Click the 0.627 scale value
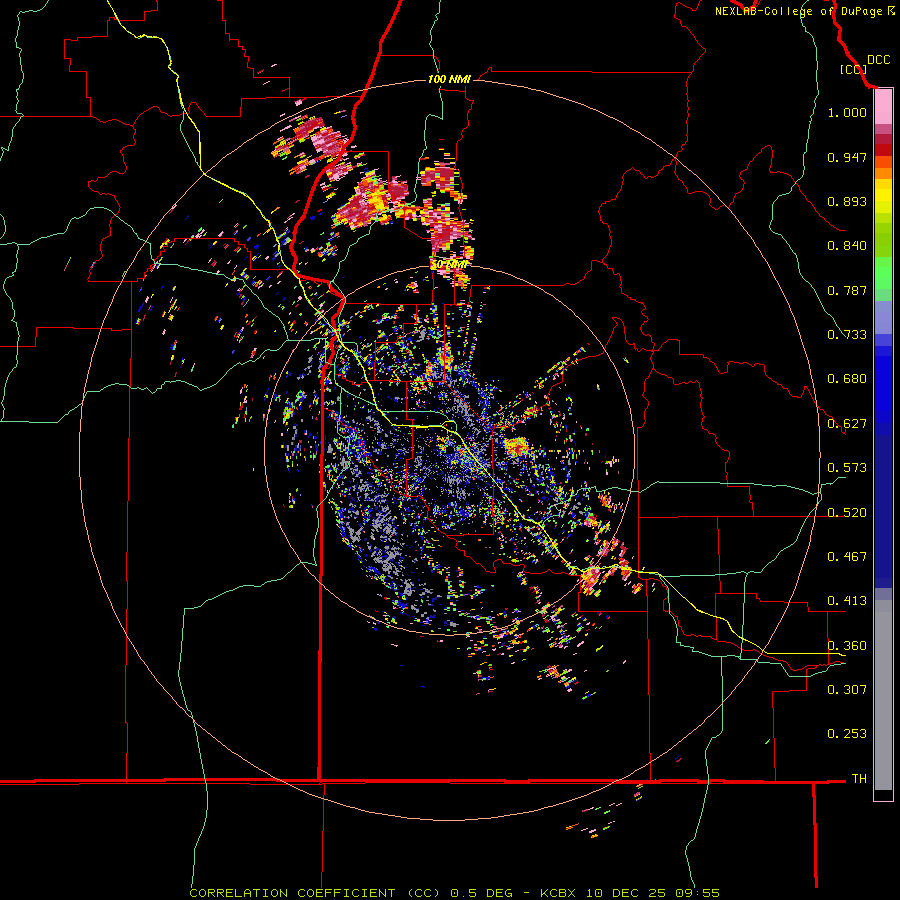This screenshot has width=900, height=900. click(847, 424)
